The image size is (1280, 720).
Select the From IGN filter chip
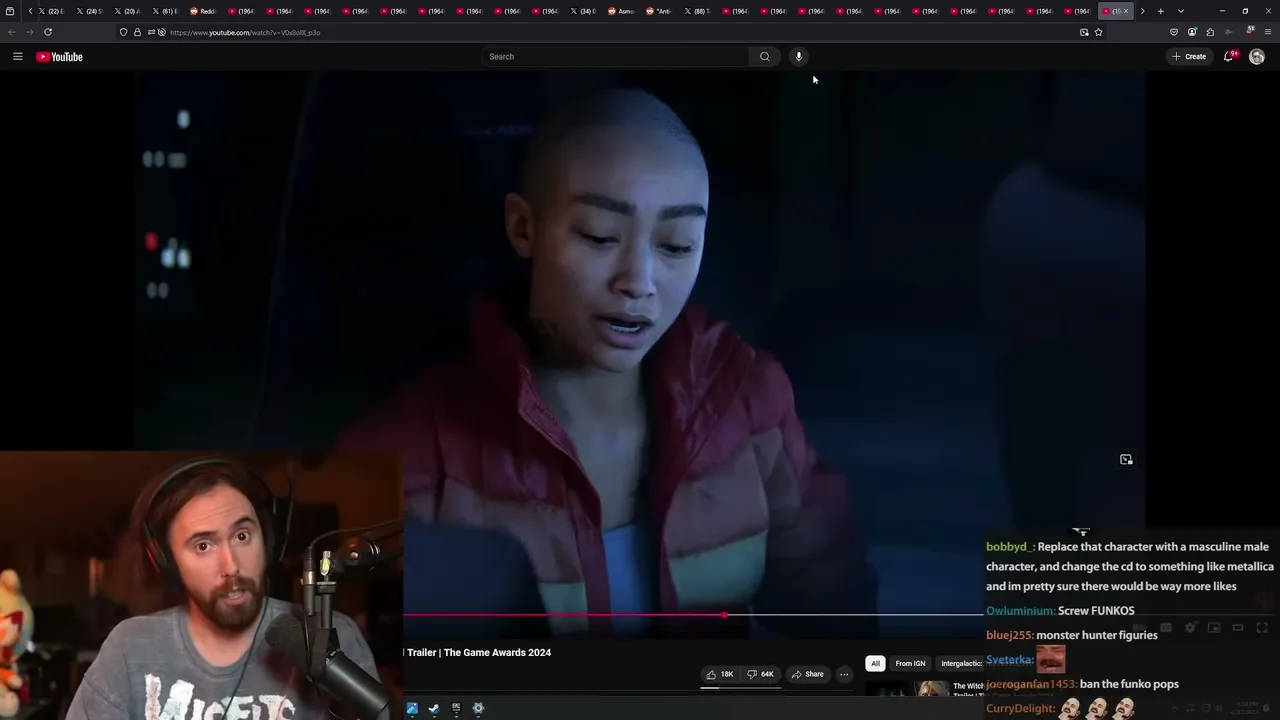(910, 663)
